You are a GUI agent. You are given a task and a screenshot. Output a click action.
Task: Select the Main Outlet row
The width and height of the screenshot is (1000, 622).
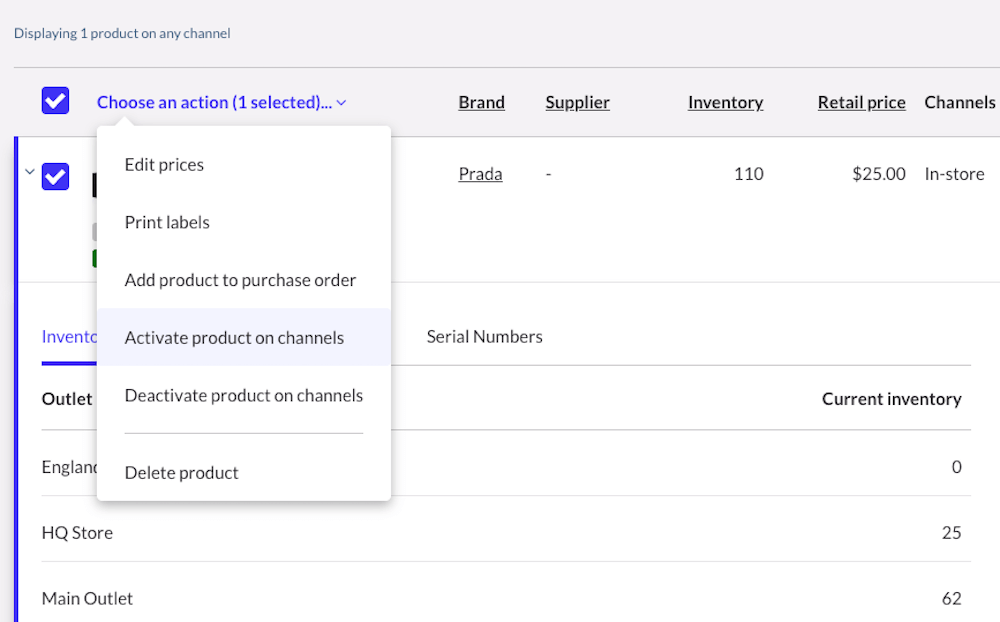(x=506, y=598)
